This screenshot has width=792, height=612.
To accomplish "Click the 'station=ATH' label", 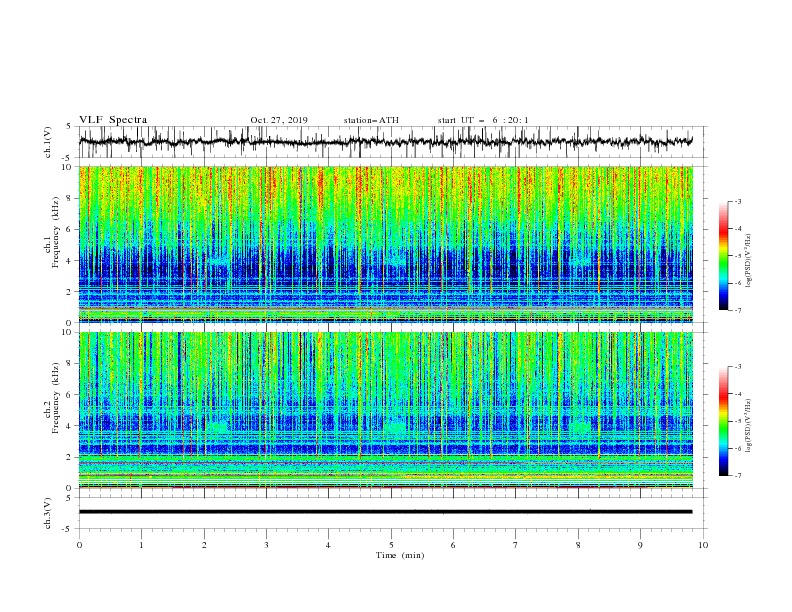I will [x=371, y=120].
